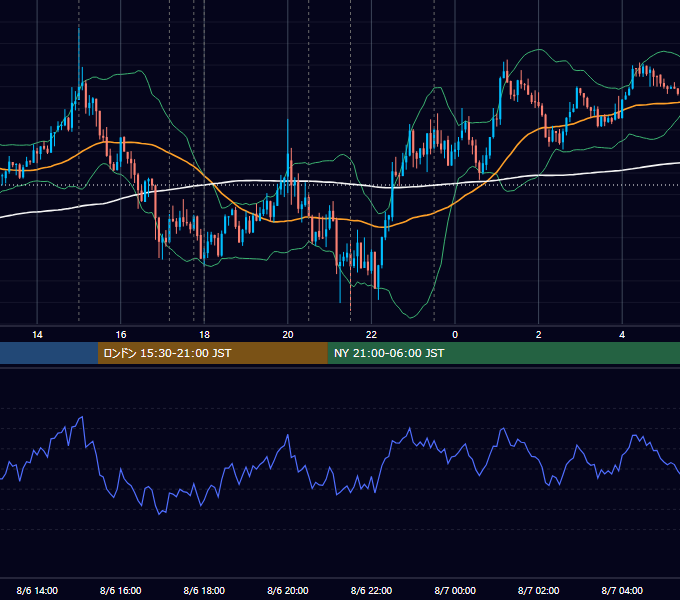Select the 20 hour axis label

[288, 335]
